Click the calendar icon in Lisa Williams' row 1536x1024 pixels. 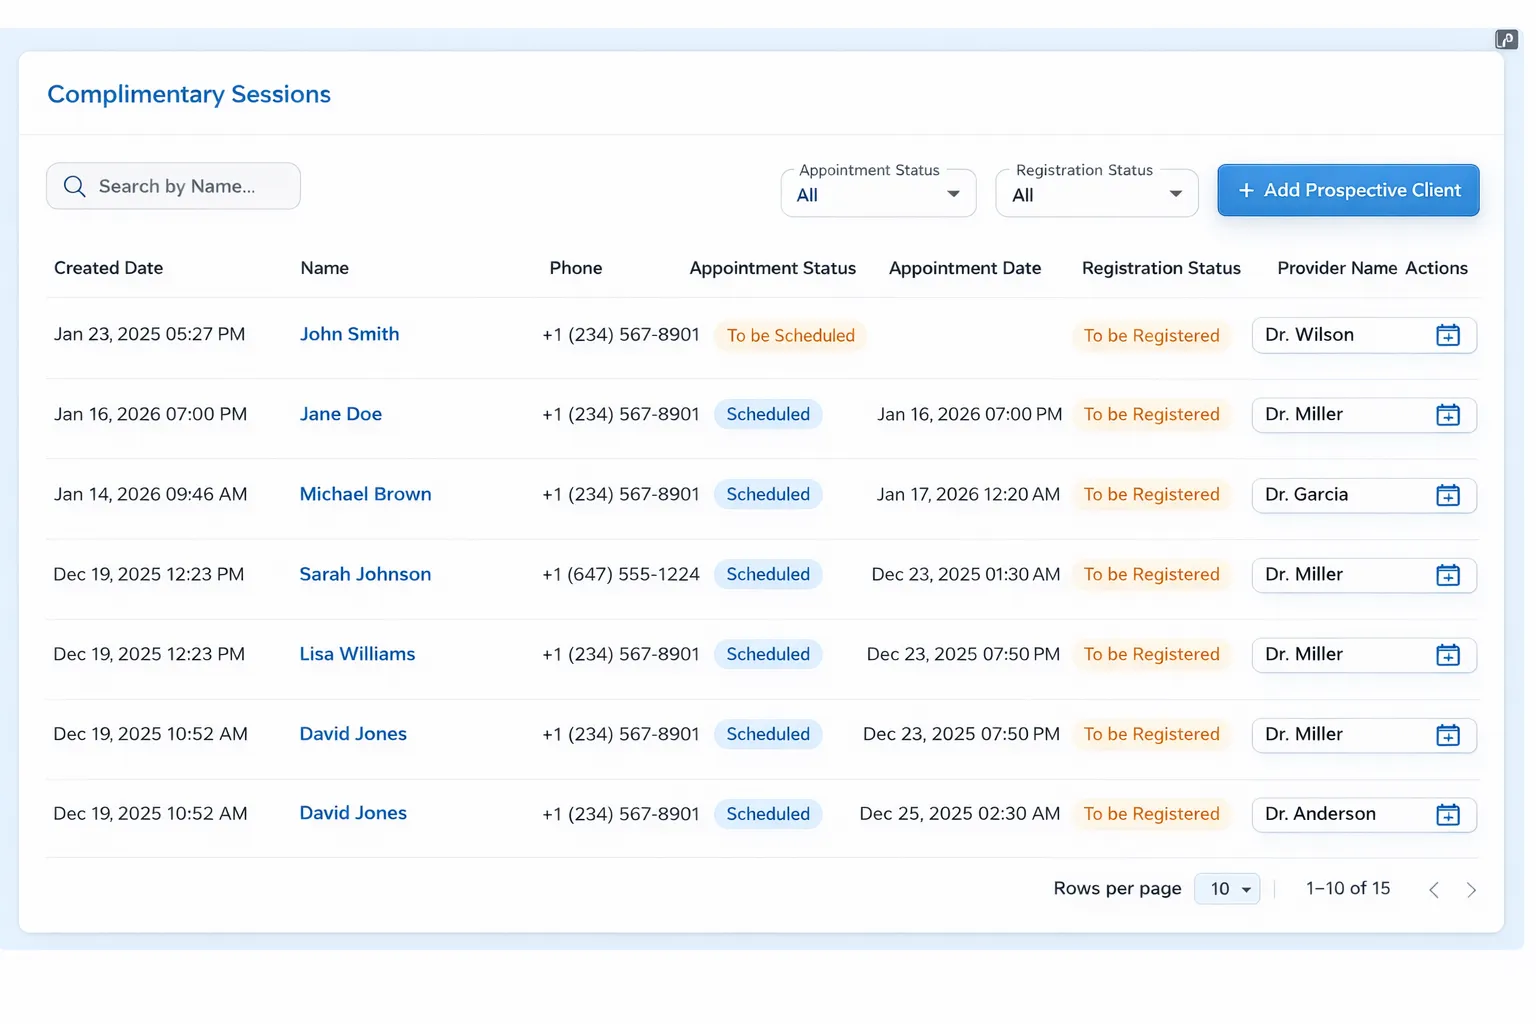[x=1448, y=655]
